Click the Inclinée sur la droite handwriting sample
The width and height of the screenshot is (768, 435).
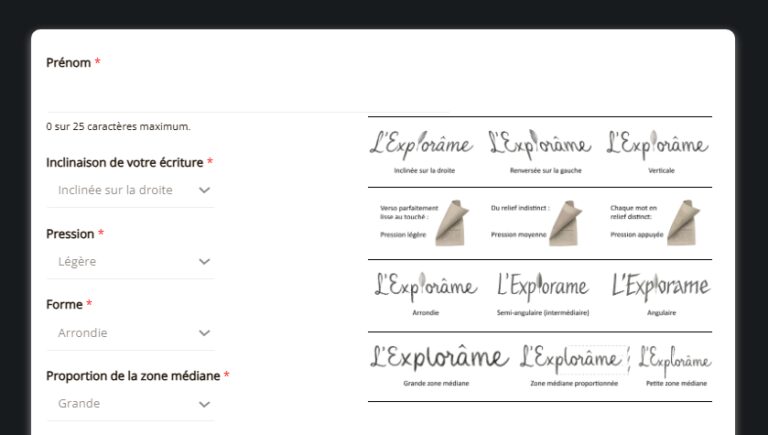421,145
